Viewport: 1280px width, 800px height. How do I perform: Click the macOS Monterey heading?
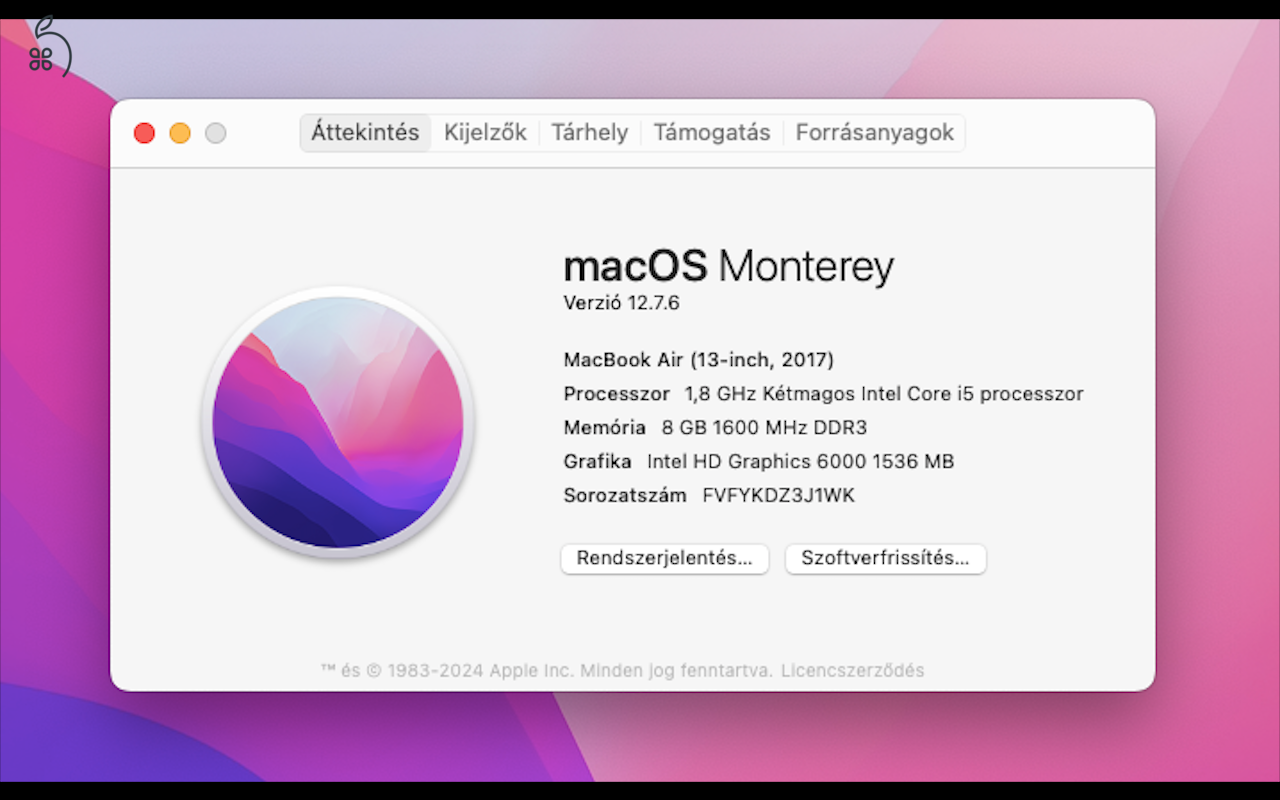pyautogui.click(x=728, y=266)
